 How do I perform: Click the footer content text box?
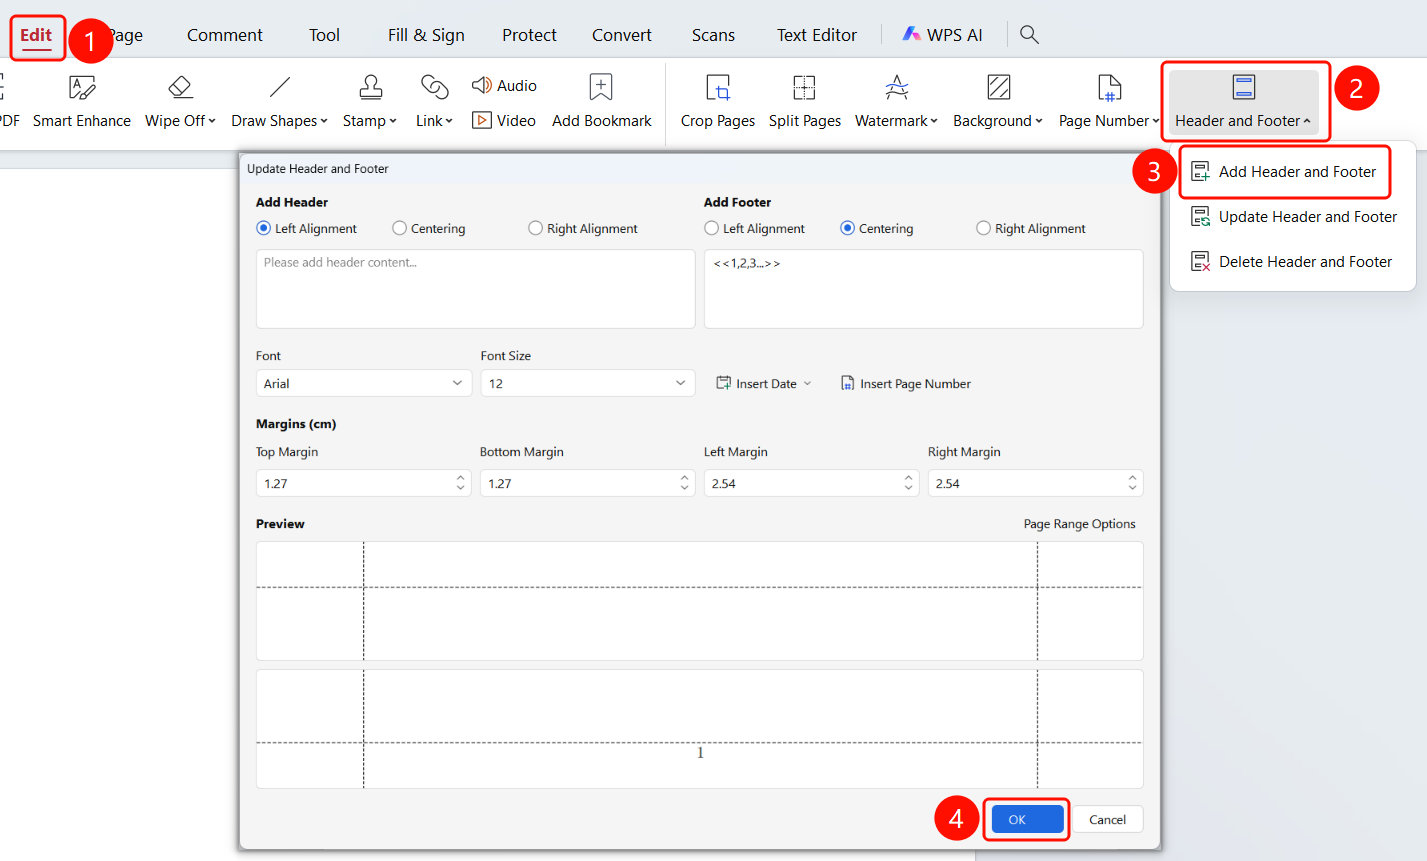point(924,289)
